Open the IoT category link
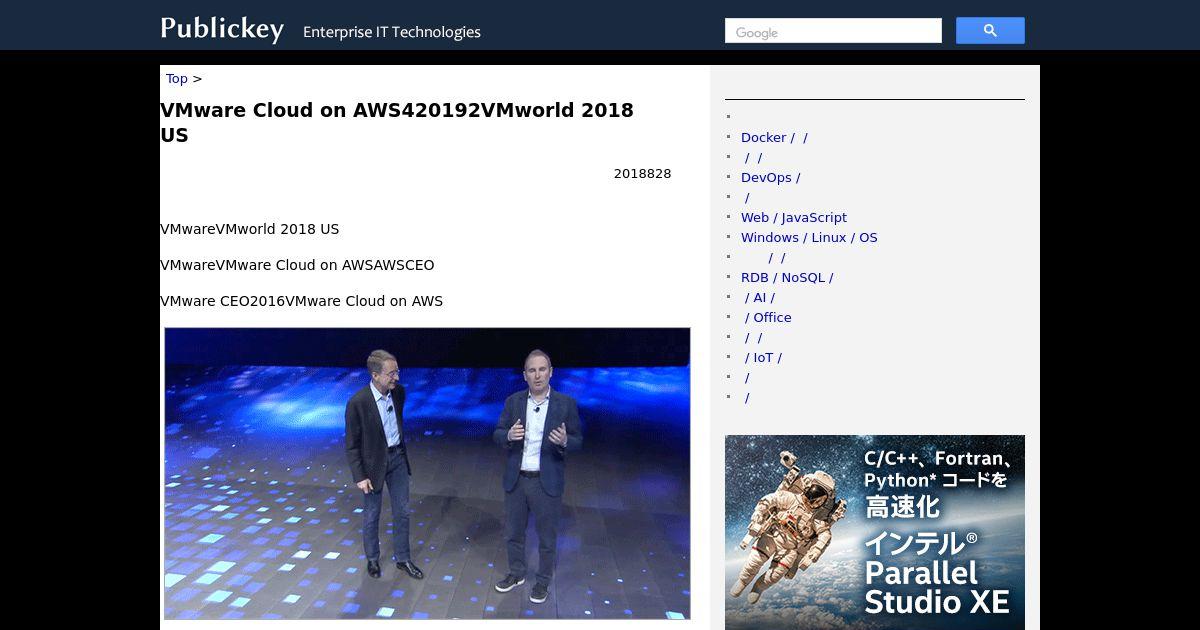This screenshot has height=630, width=1200. [763, 358]
